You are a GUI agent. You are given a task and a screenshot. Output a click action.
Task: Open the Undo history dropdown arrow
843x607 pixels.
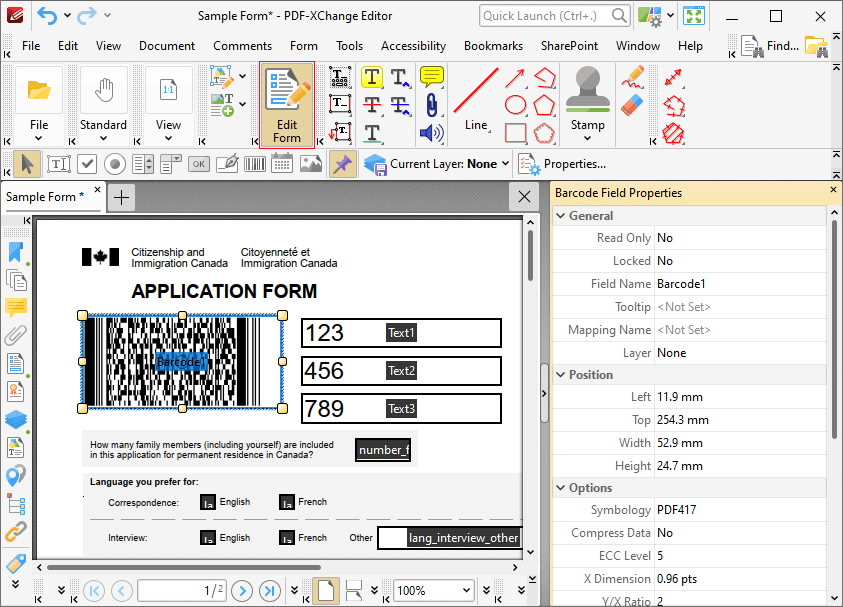pos(67,16)
